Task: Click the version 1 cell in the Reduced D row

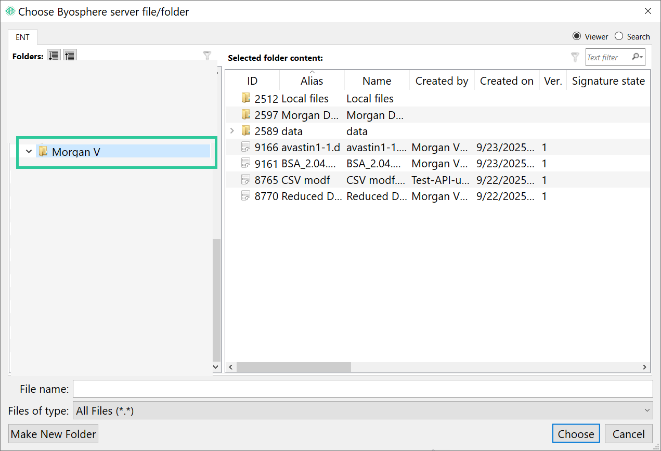Action: (x=544, y=196)
